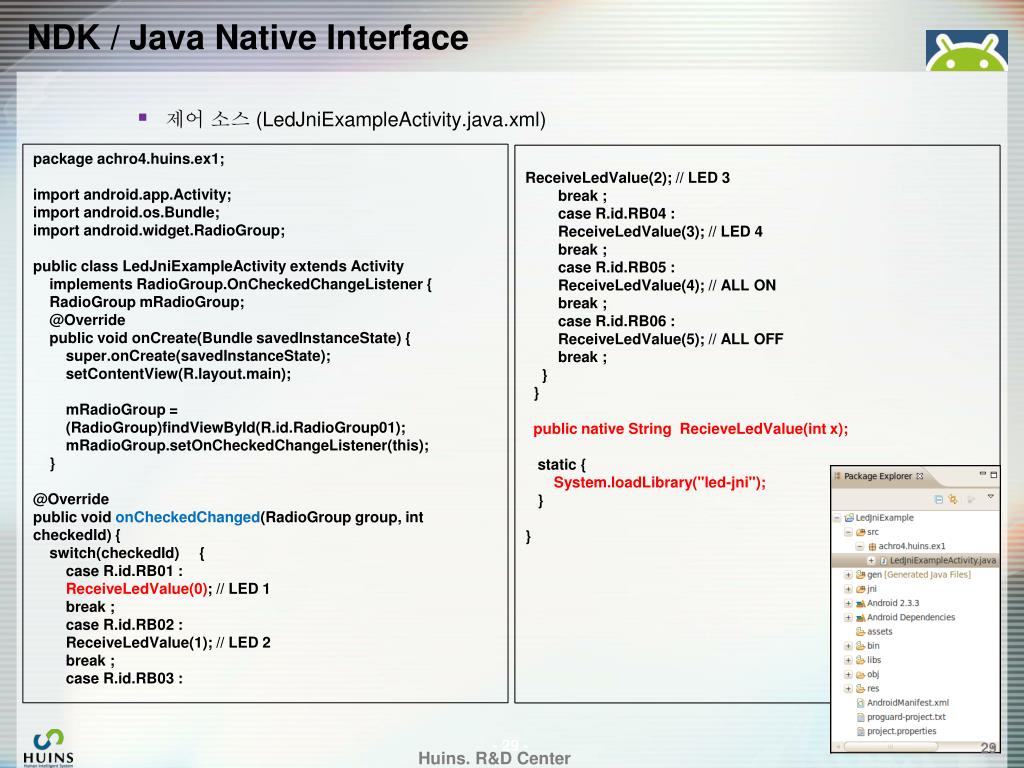This screenshot has height=768, width=1024.
Task: Click the assets folder icon
Action: (861, 632)
